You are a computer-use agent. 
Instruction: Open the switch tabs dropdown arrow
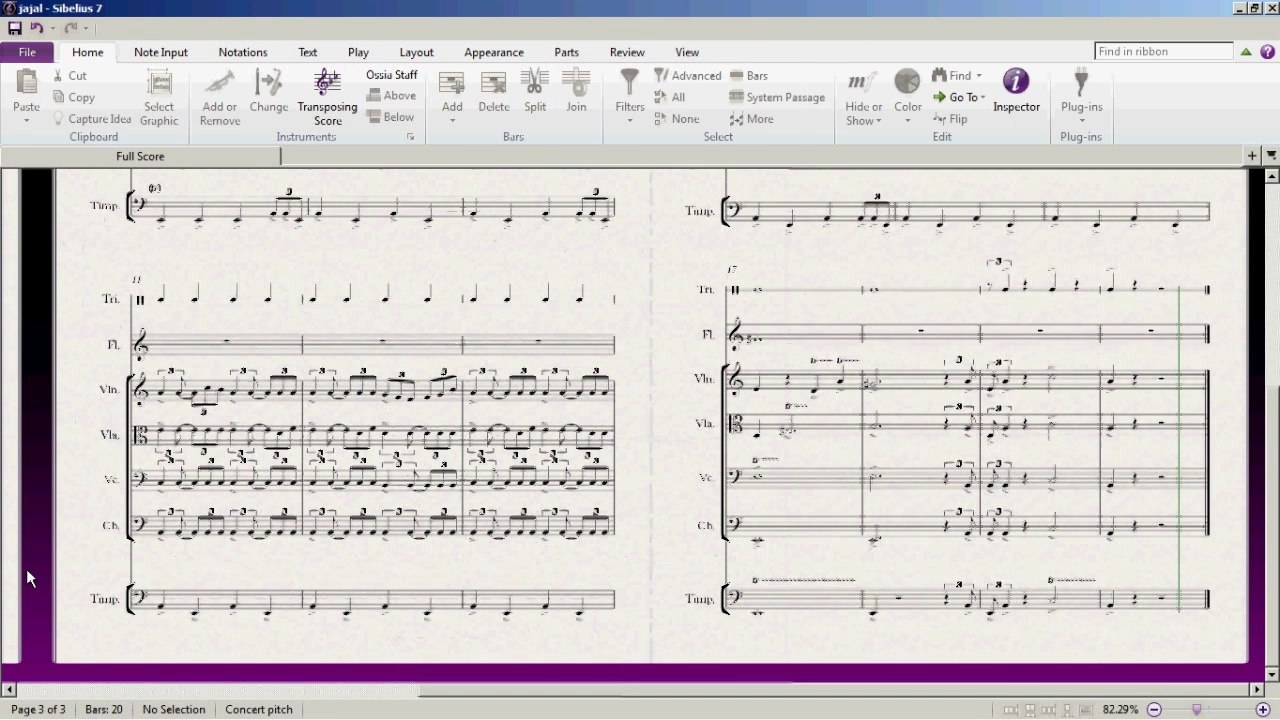pyautogui.click(x=1271, y=156)
